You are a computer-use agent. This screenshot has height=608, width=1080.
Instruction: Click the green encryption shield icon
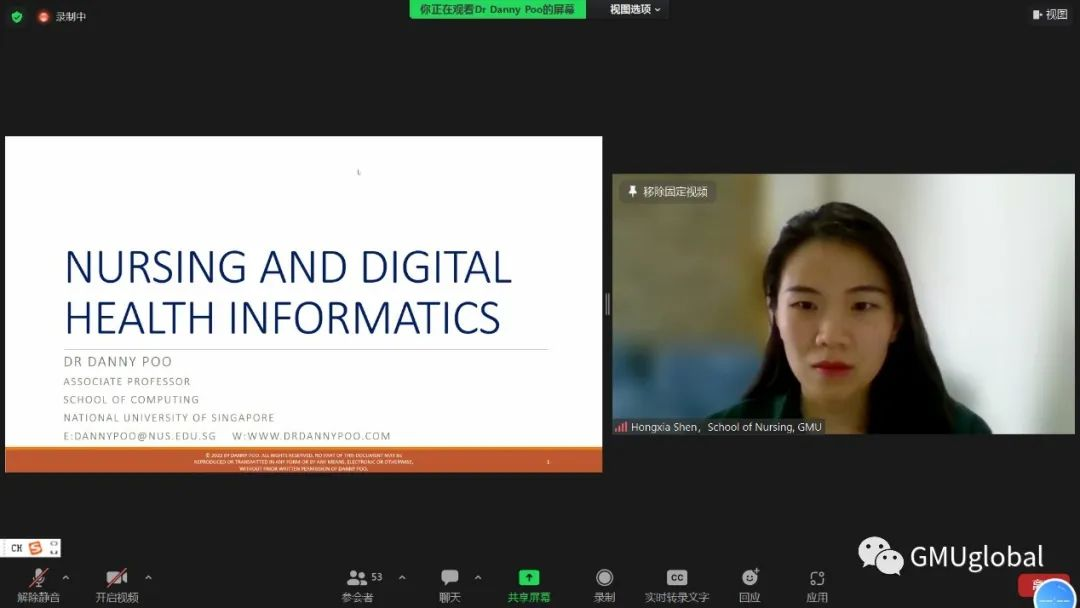point(17,16)
